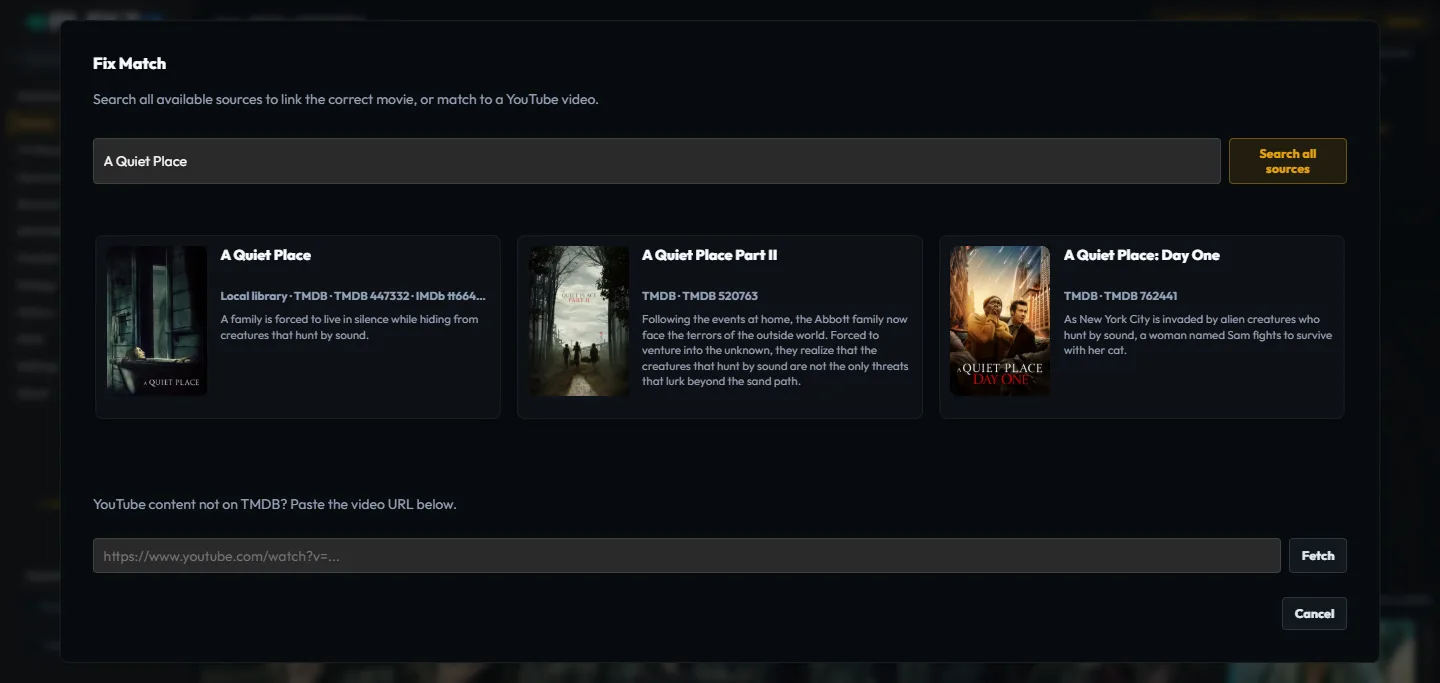The width and height of the screenshot is (1440, 683).
Task: Click the description starting 'A family is forced'
Action: click(x=349, y=327)
